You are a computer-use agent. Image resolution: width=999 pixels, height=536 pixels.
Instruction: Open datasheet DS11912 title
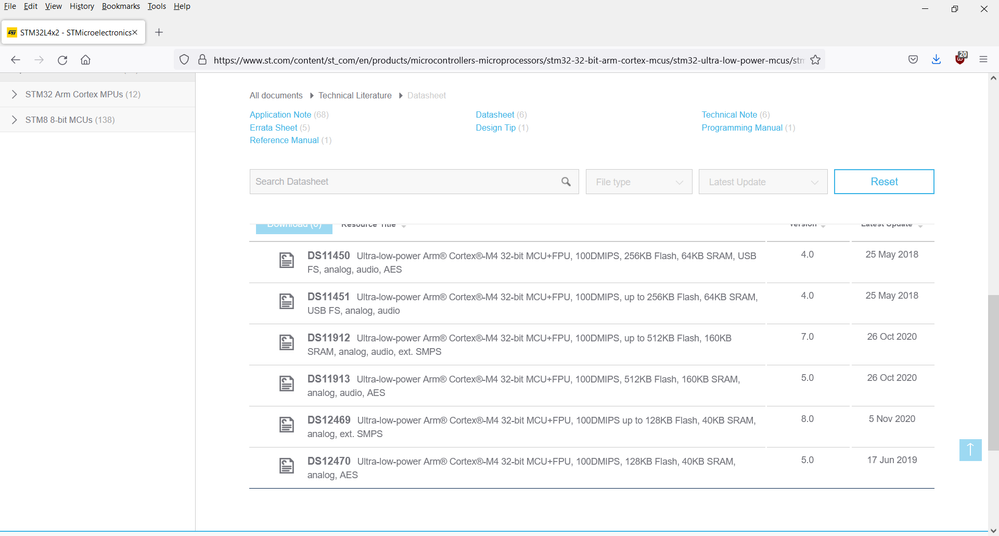pyautogui.click(x=329, y=338)
